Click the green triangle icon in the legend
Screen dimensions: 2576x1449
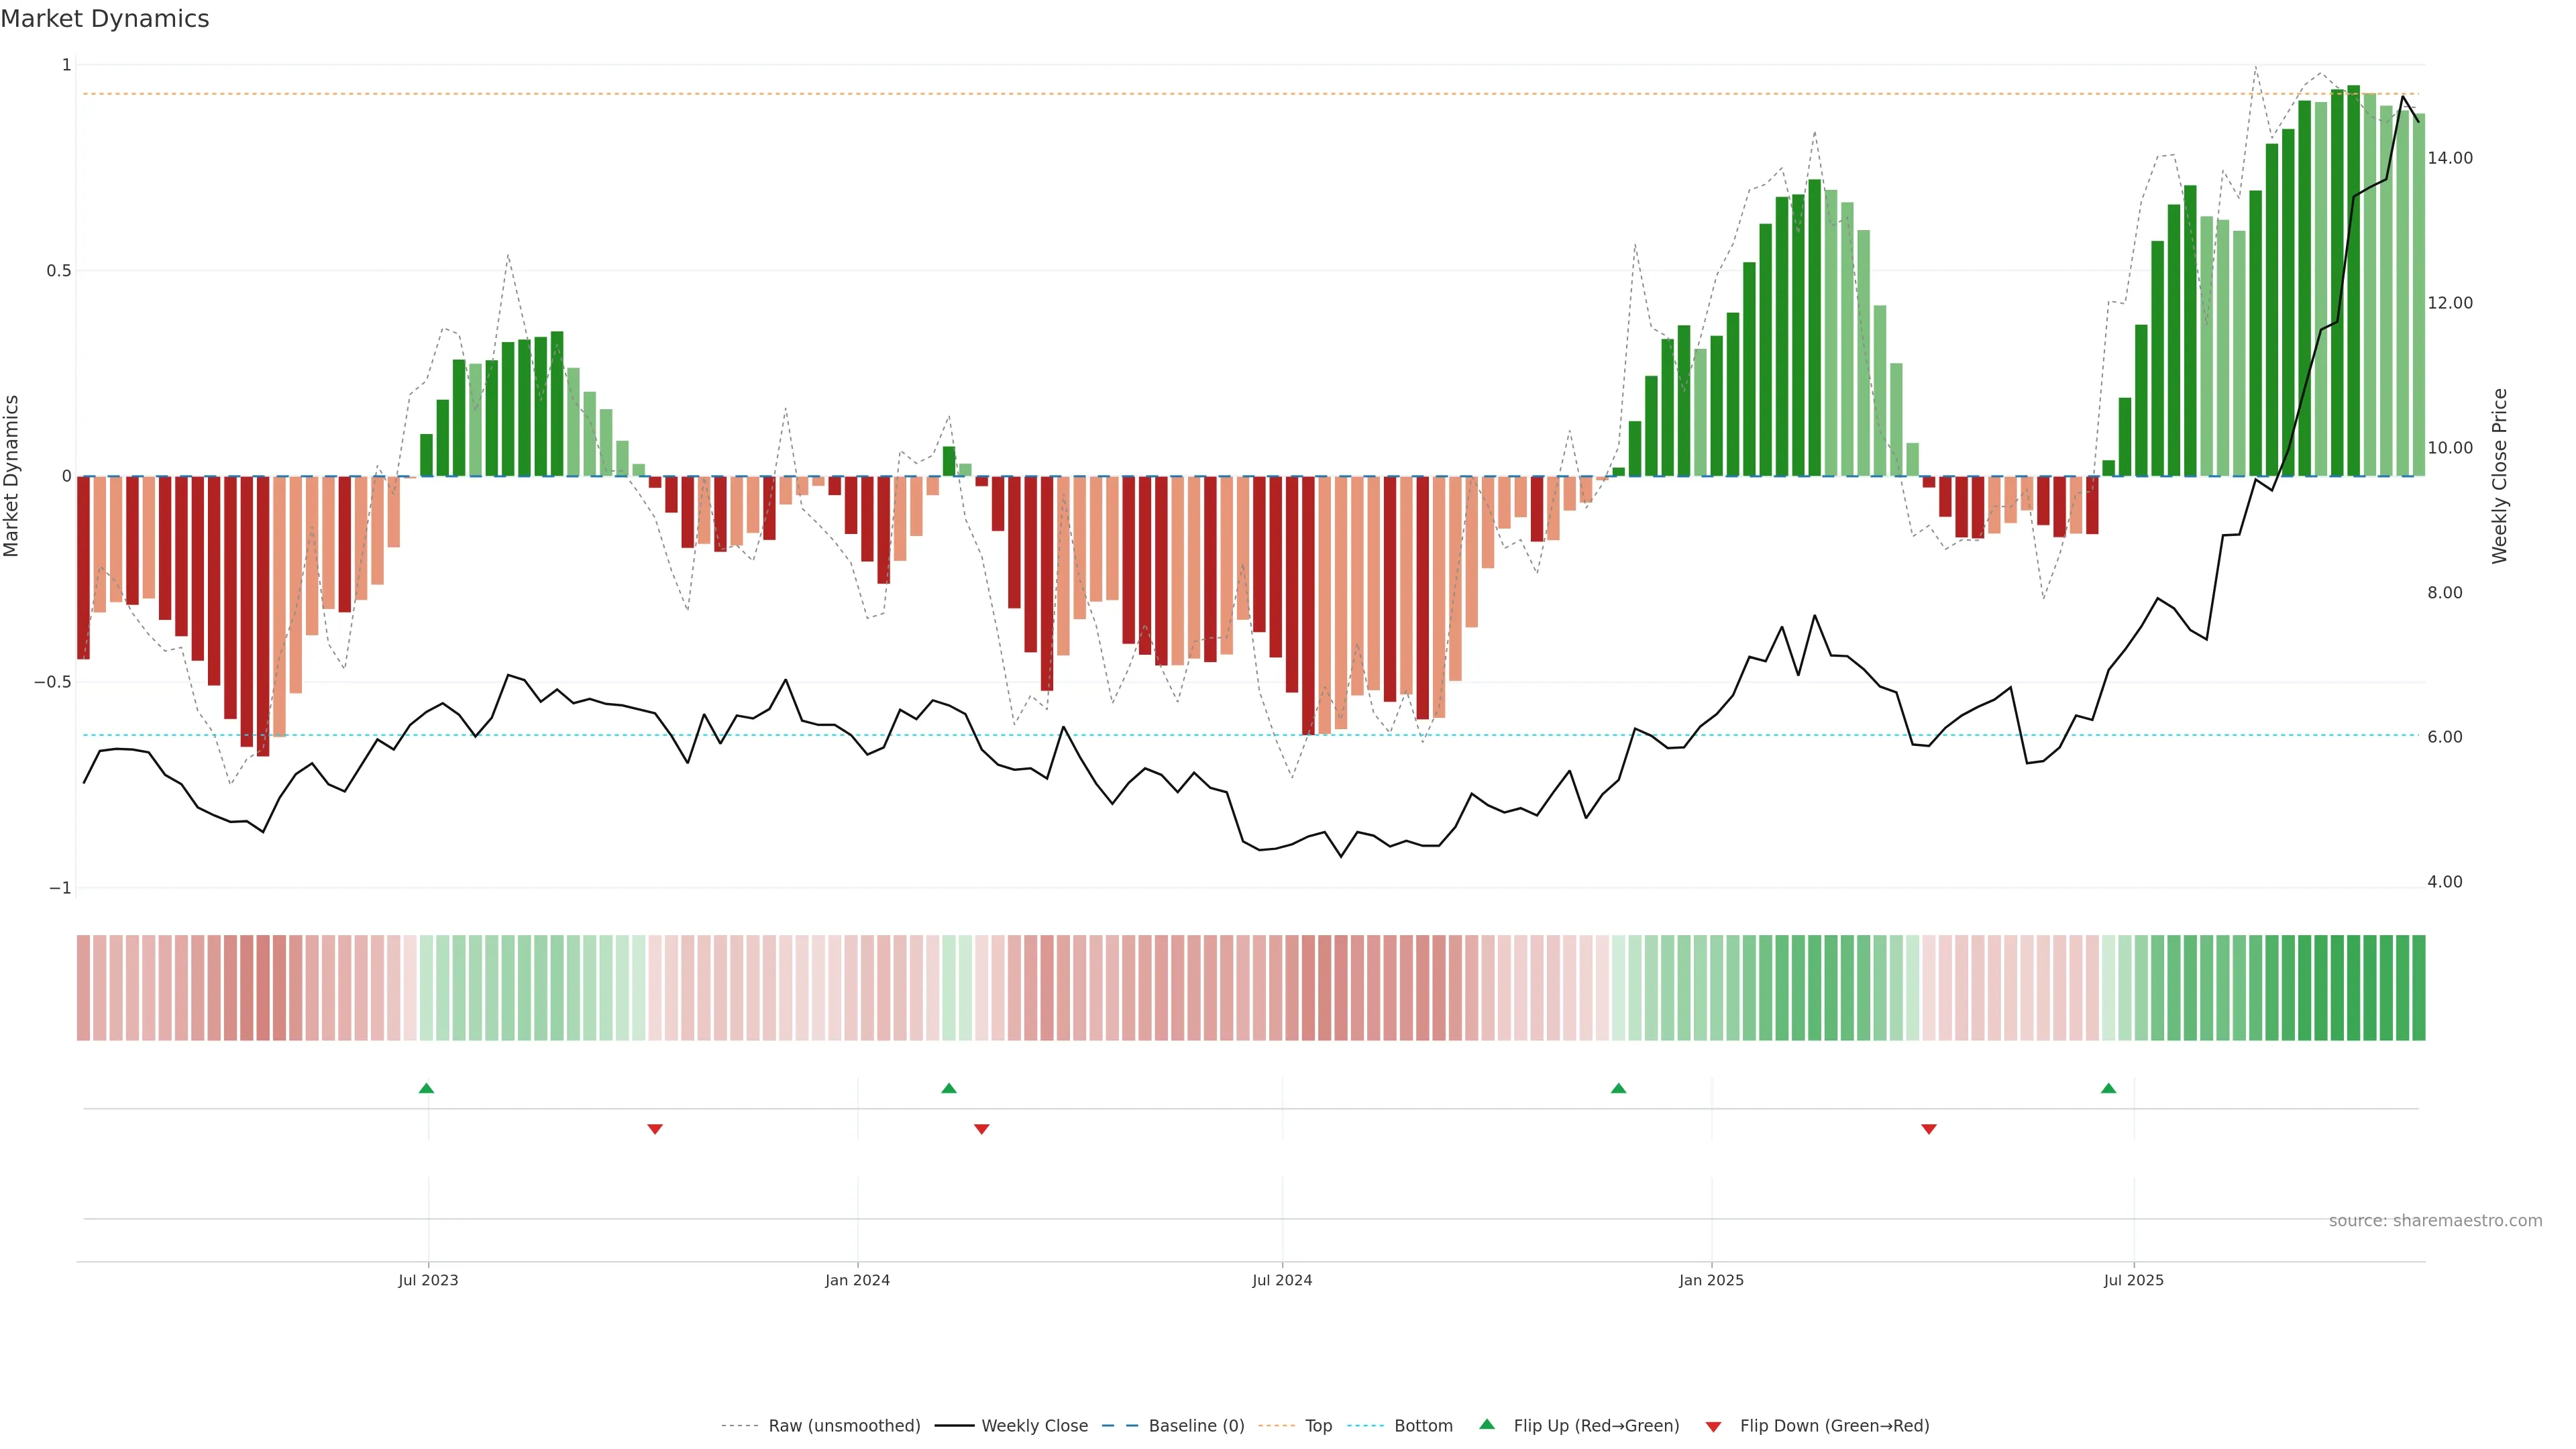pos(1487,1424)
